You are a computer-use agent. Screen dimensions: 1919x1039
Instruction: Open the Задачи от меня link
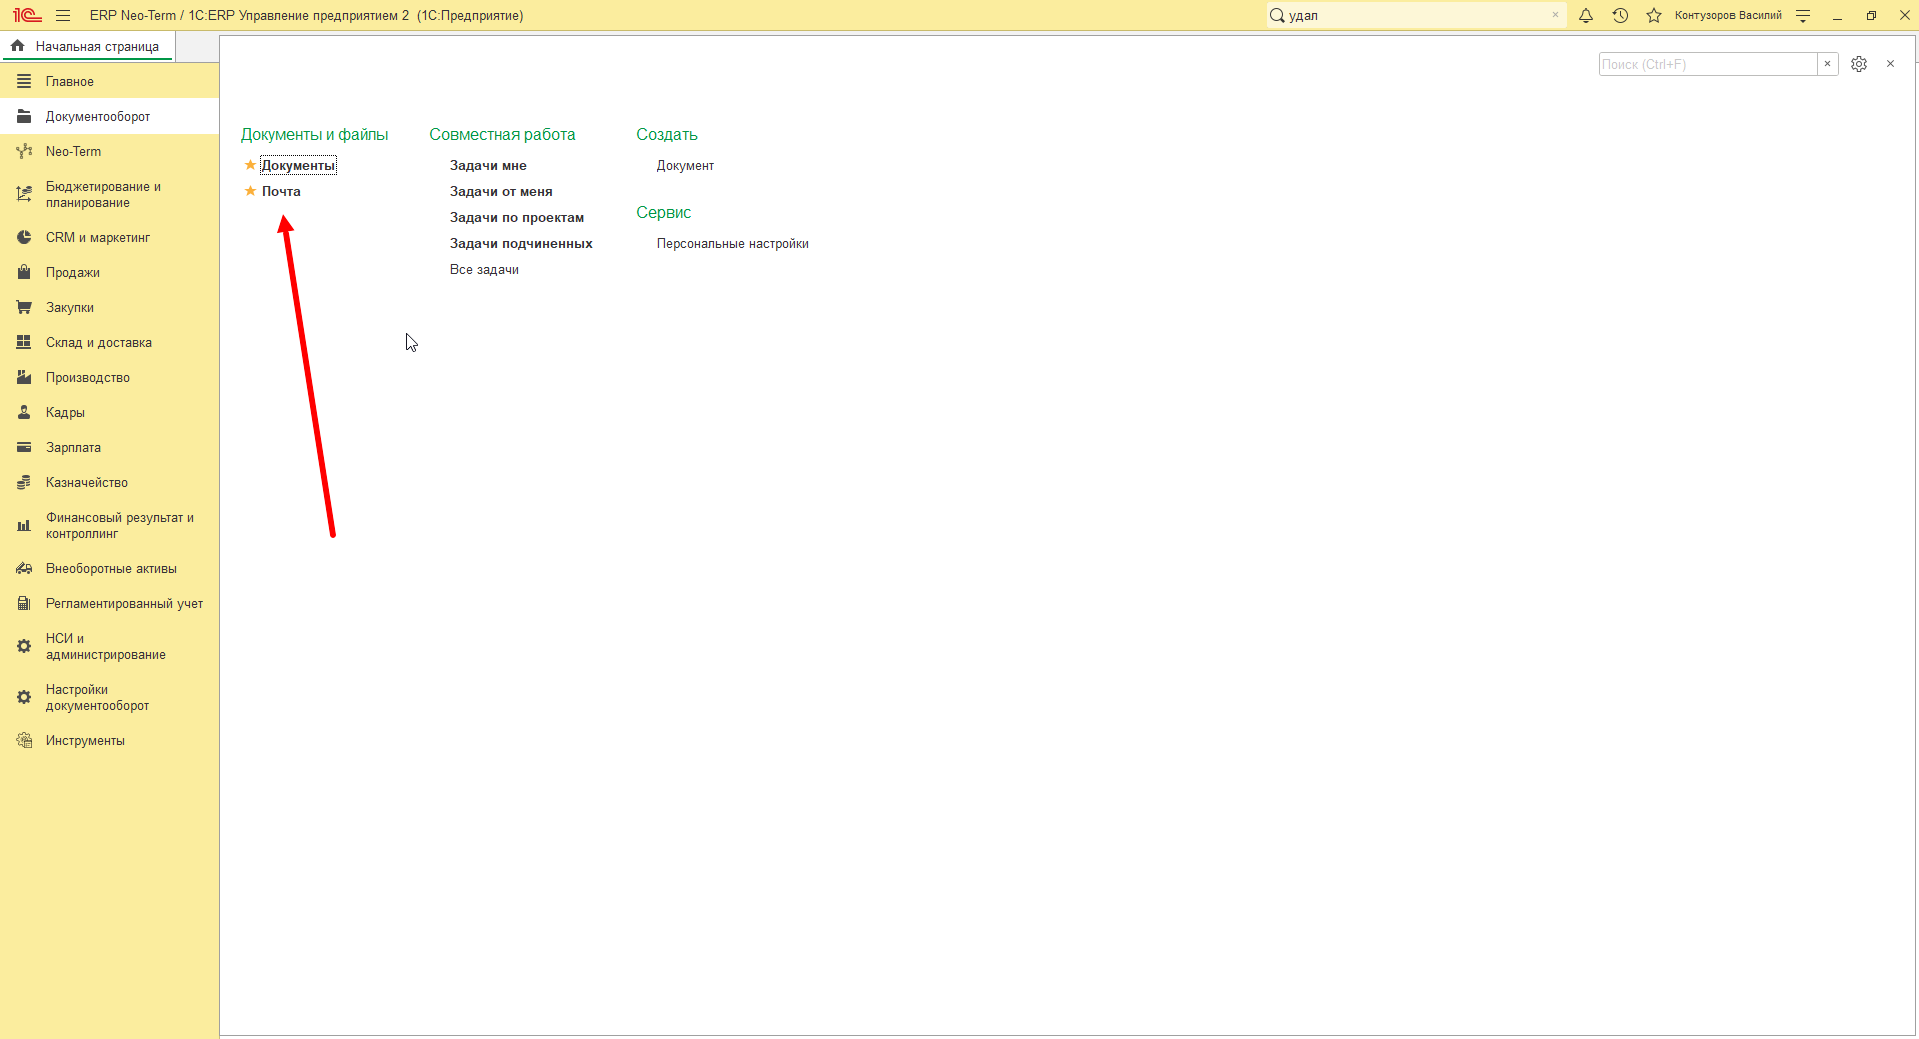coord(501,191)
